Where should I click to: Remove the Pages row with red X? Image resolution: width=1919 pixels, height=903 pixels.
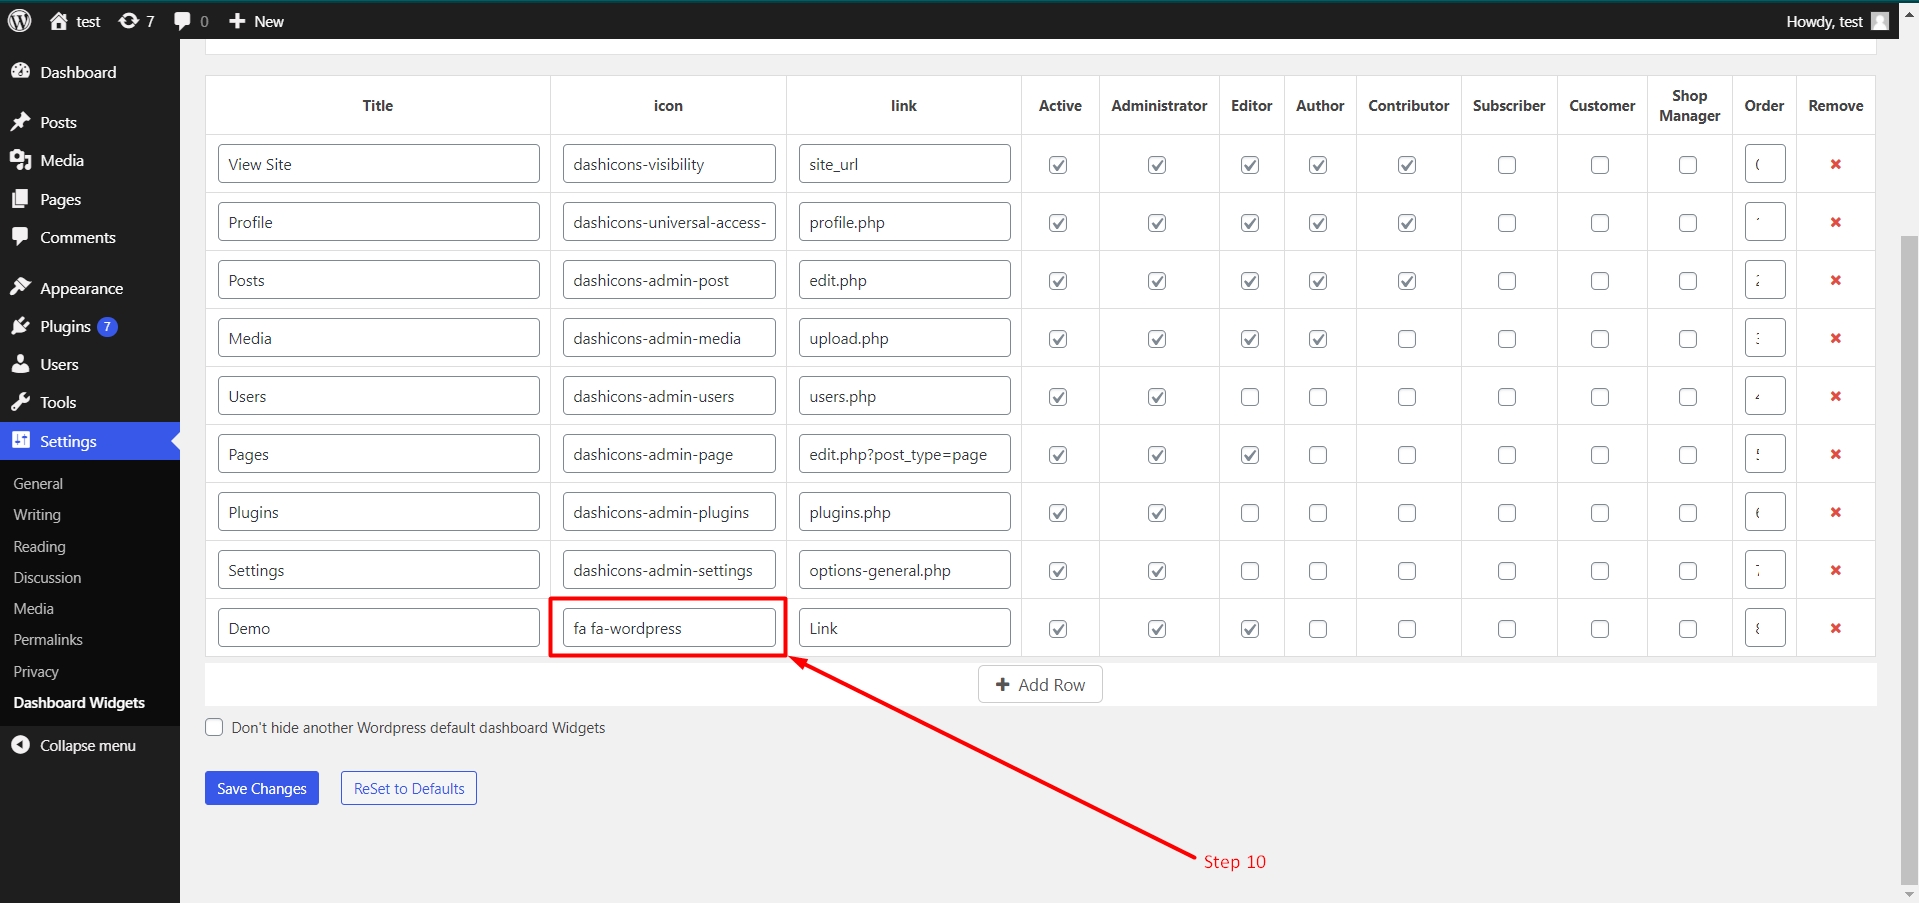pos(1836,454)
